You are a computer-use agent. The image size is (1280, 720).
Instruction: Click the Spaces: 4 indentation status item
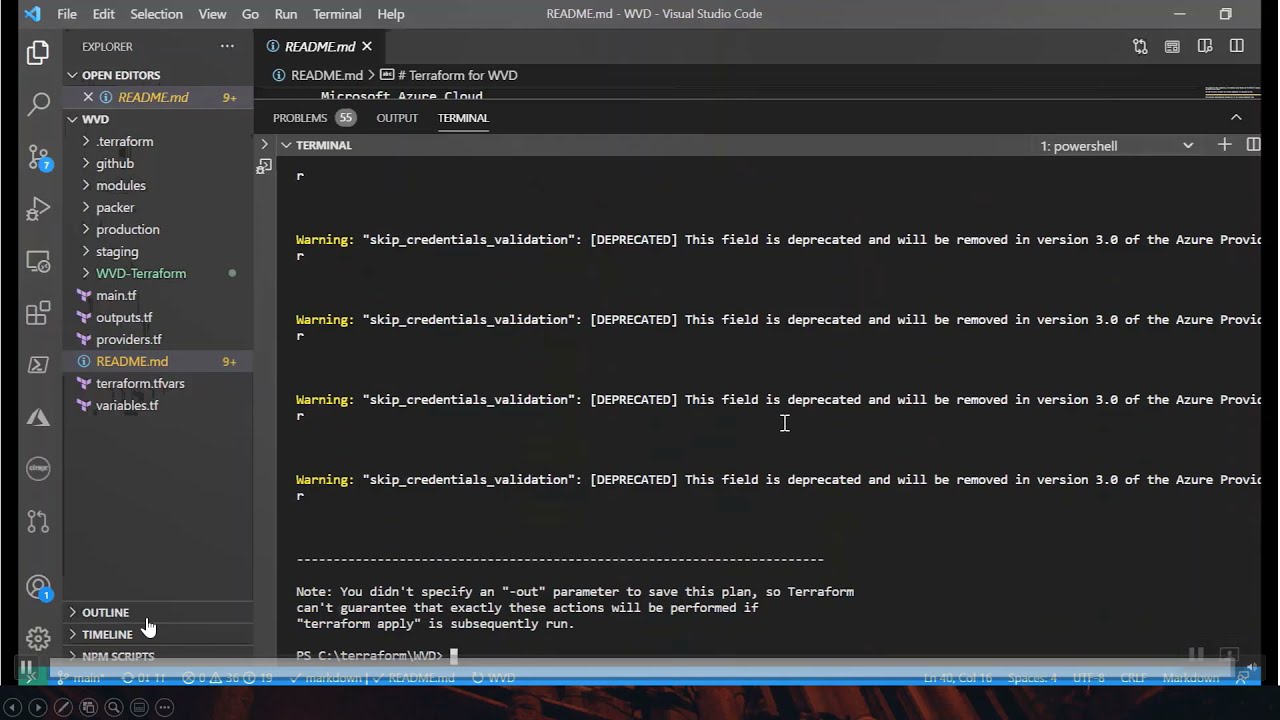(1032, 677)
